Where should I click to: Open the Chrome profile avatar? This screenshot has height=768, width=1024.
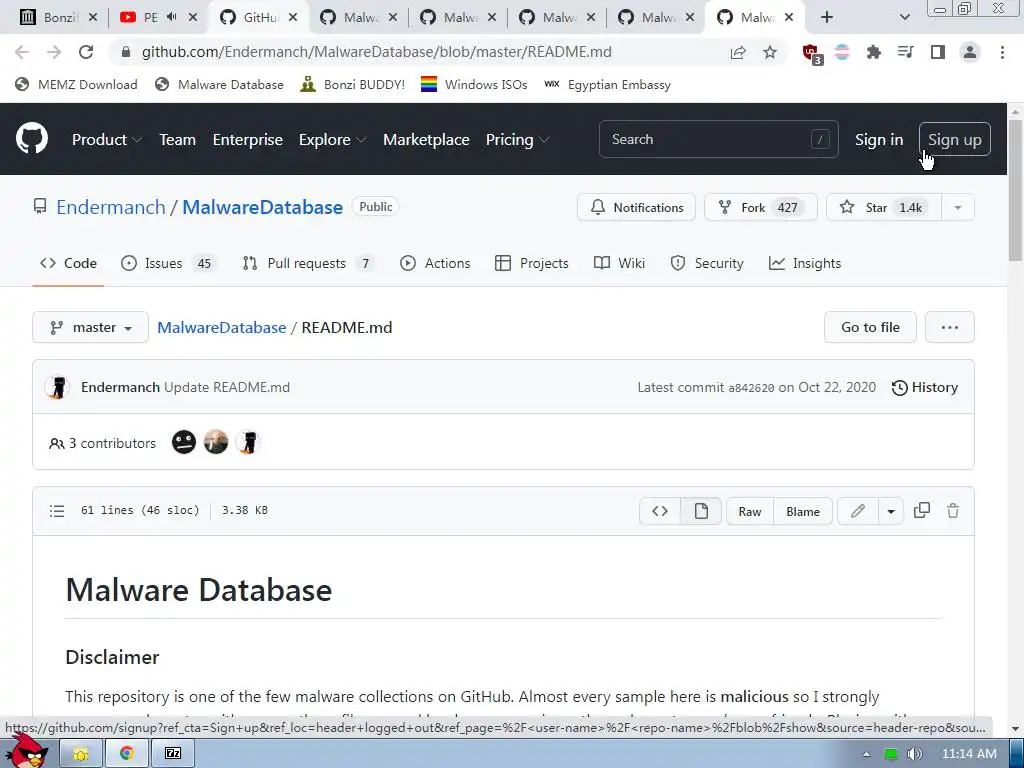[x=970, y=52]
